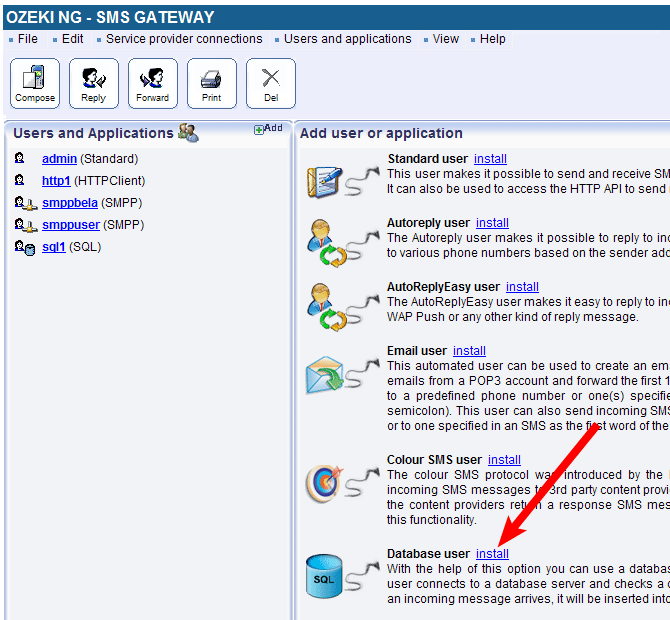Open the View menu

pos(445,39)
